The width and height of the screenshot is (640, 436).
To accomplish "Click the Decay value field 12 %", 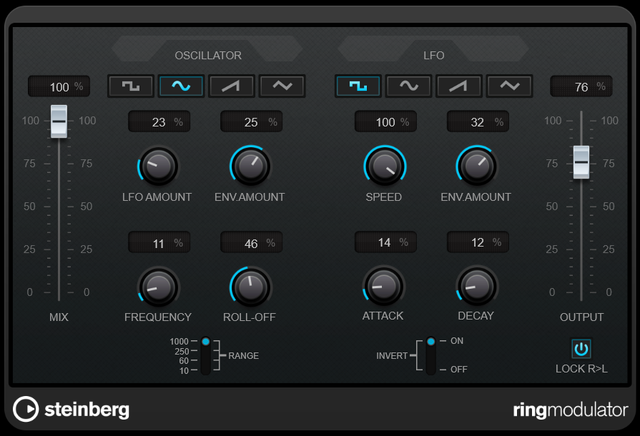I will pos(478,242).
